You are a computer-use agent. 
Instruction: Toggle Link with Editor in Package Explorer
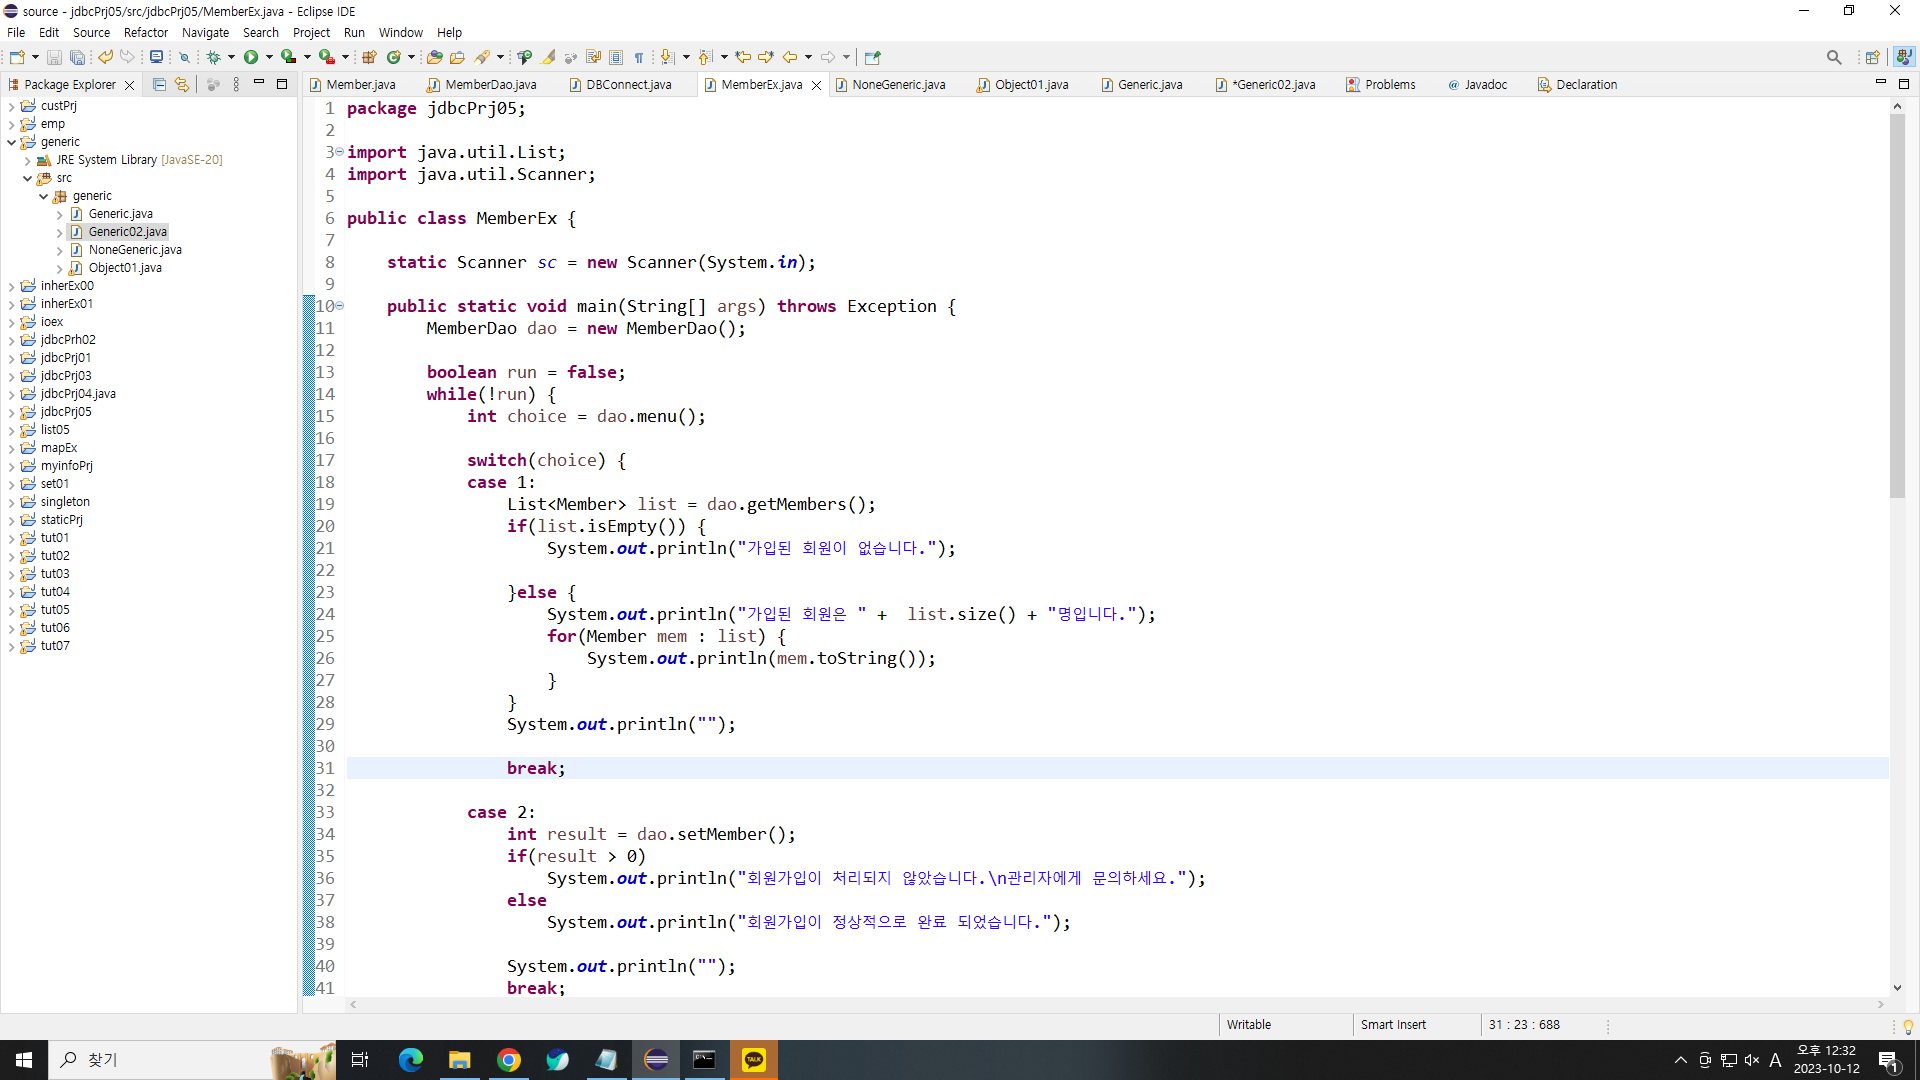click(x=182, y=85)
